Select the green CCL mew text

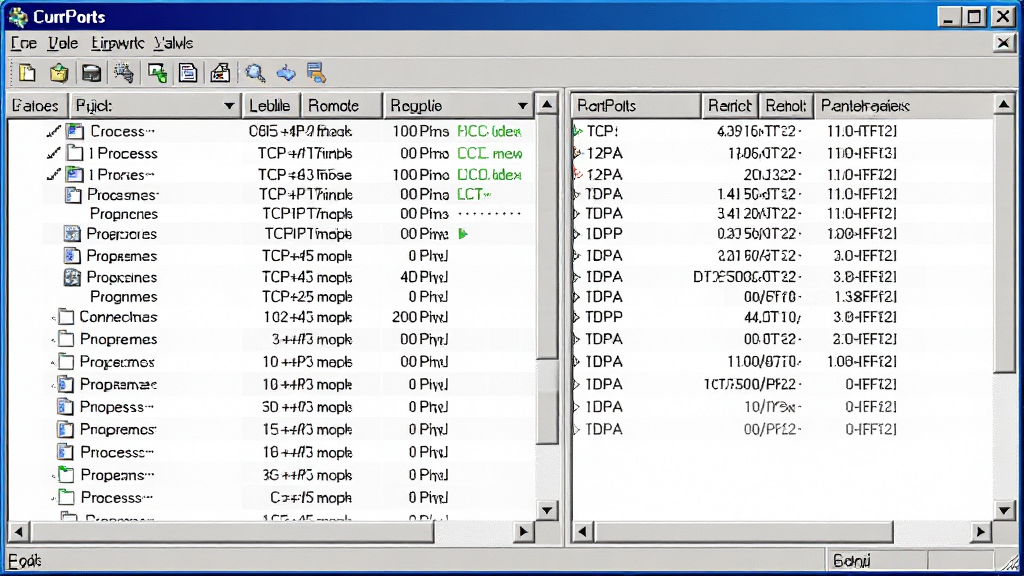(x=490, y=153)
